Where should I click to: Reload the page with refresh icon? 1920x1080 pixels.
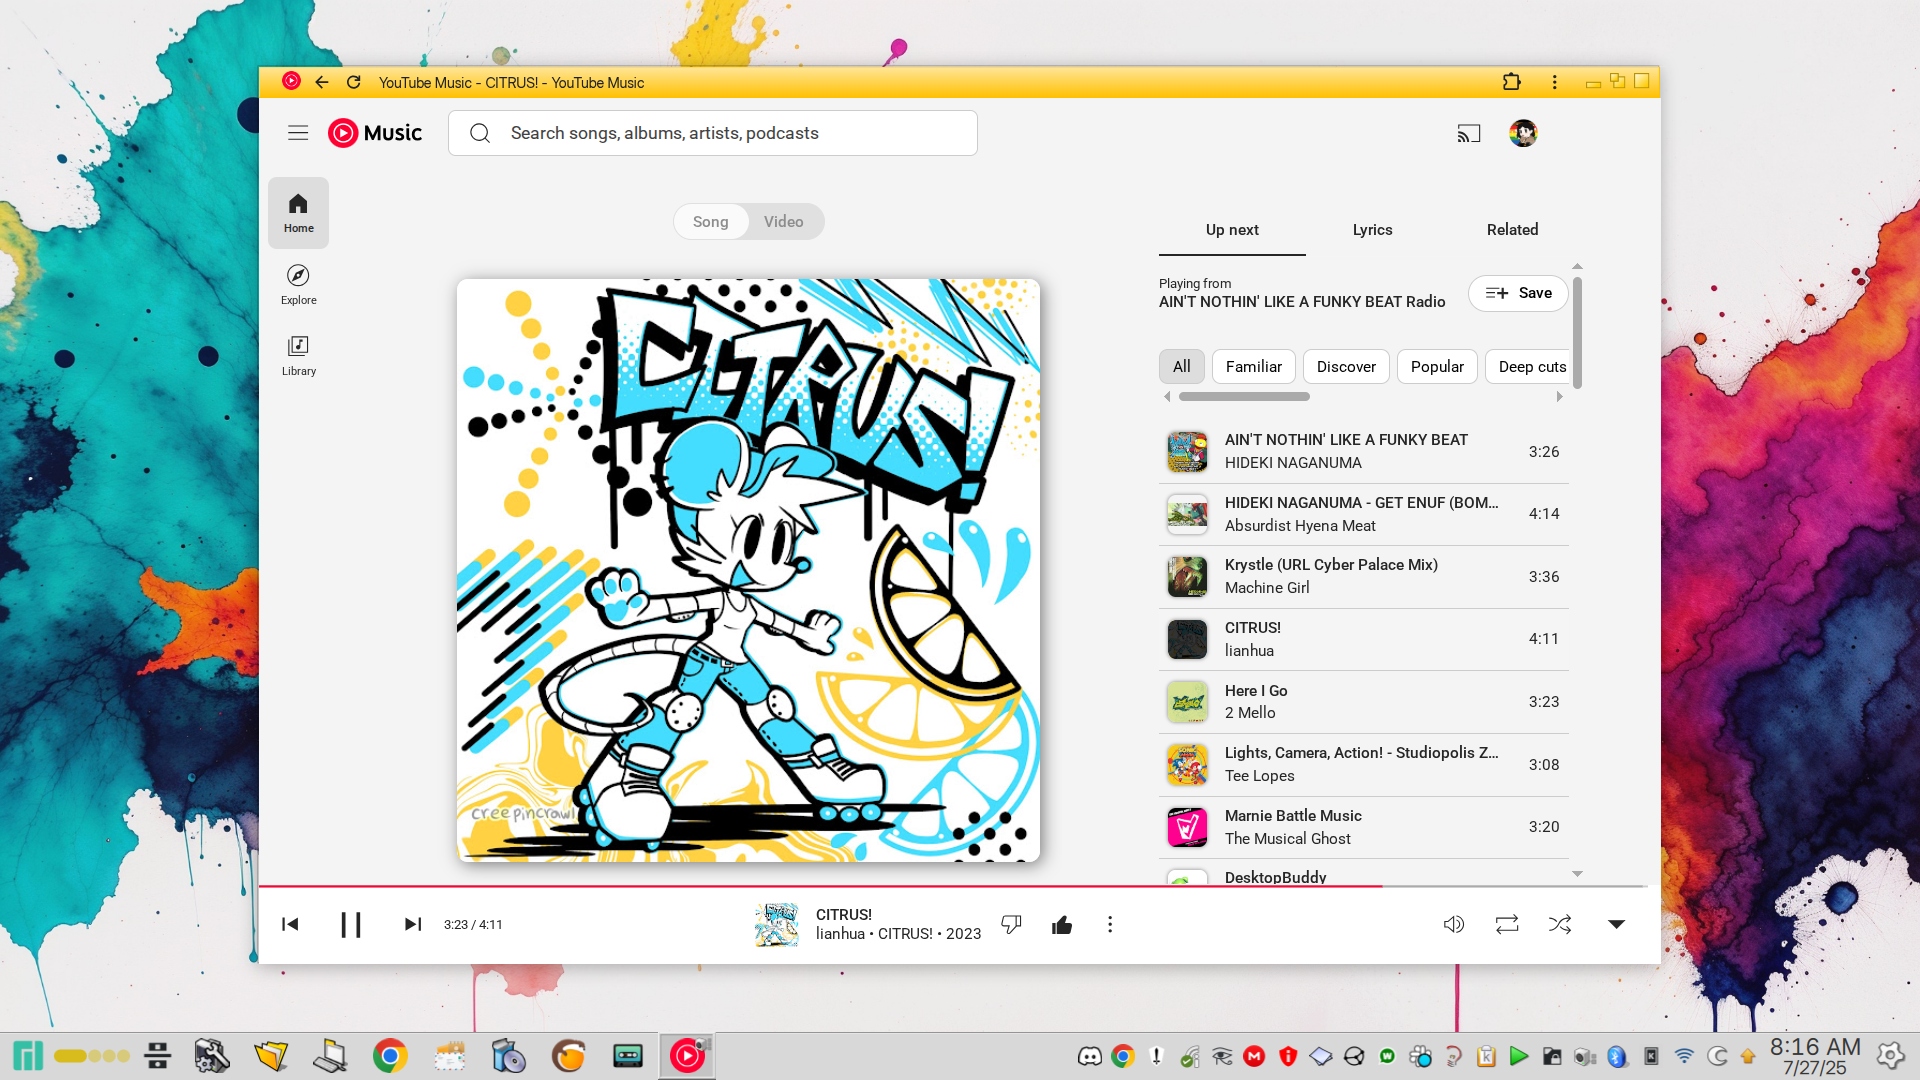click(x=353, y=82)
